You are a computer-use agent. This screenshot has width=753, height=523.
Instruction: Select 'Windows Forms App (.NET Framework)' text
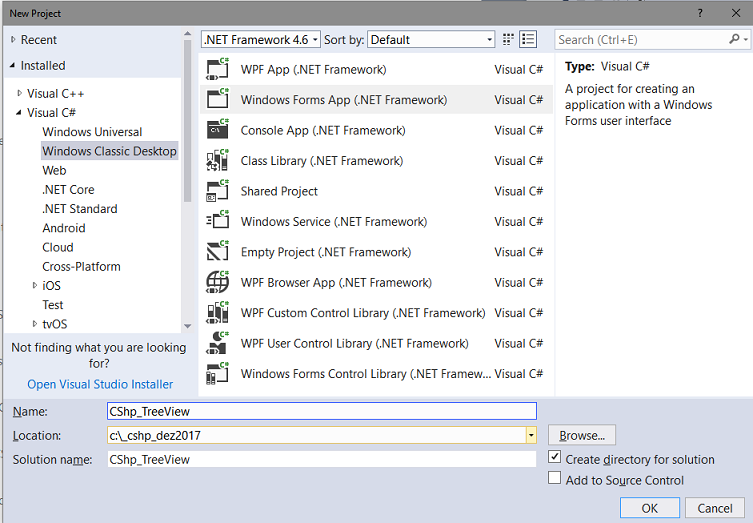(x=344, y=100)
